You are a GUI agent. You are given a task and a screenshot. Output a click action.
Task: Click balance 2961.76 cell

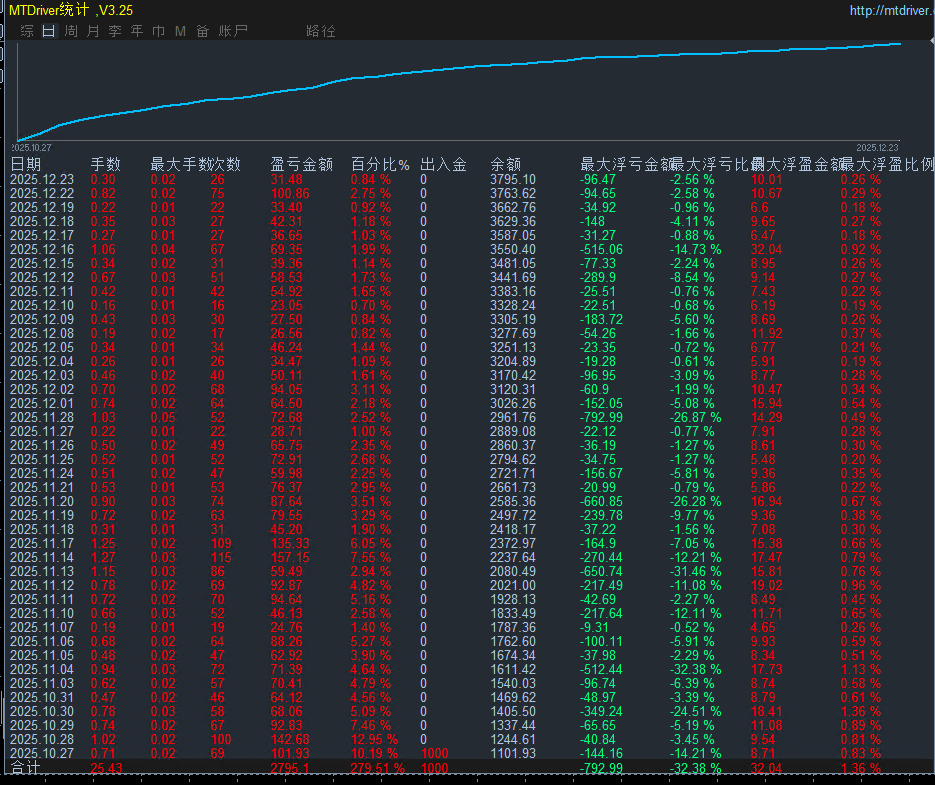(x=513, y=418)
